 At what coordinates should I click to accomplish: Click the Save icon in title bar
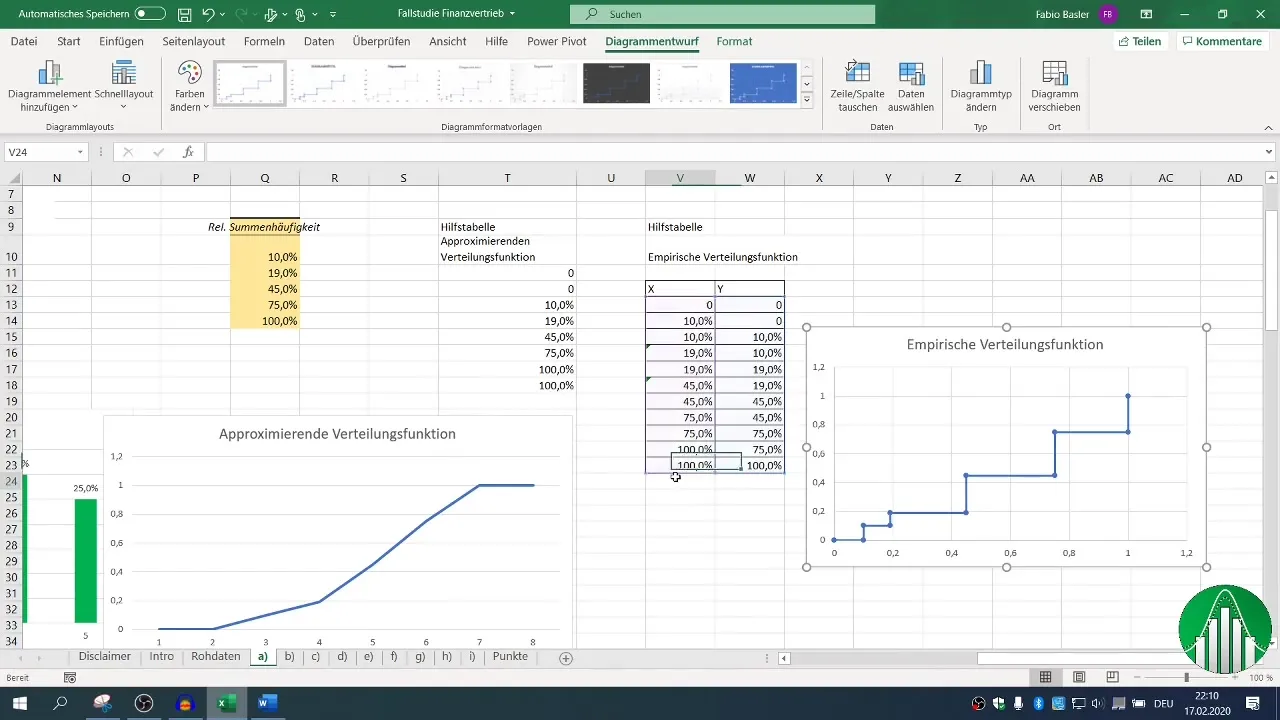(x=184, y=14)
